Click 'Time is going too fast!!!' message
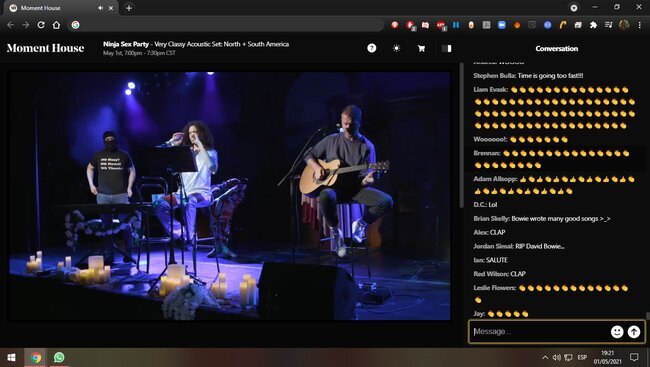Screen dimensions: 650x367 550,76
